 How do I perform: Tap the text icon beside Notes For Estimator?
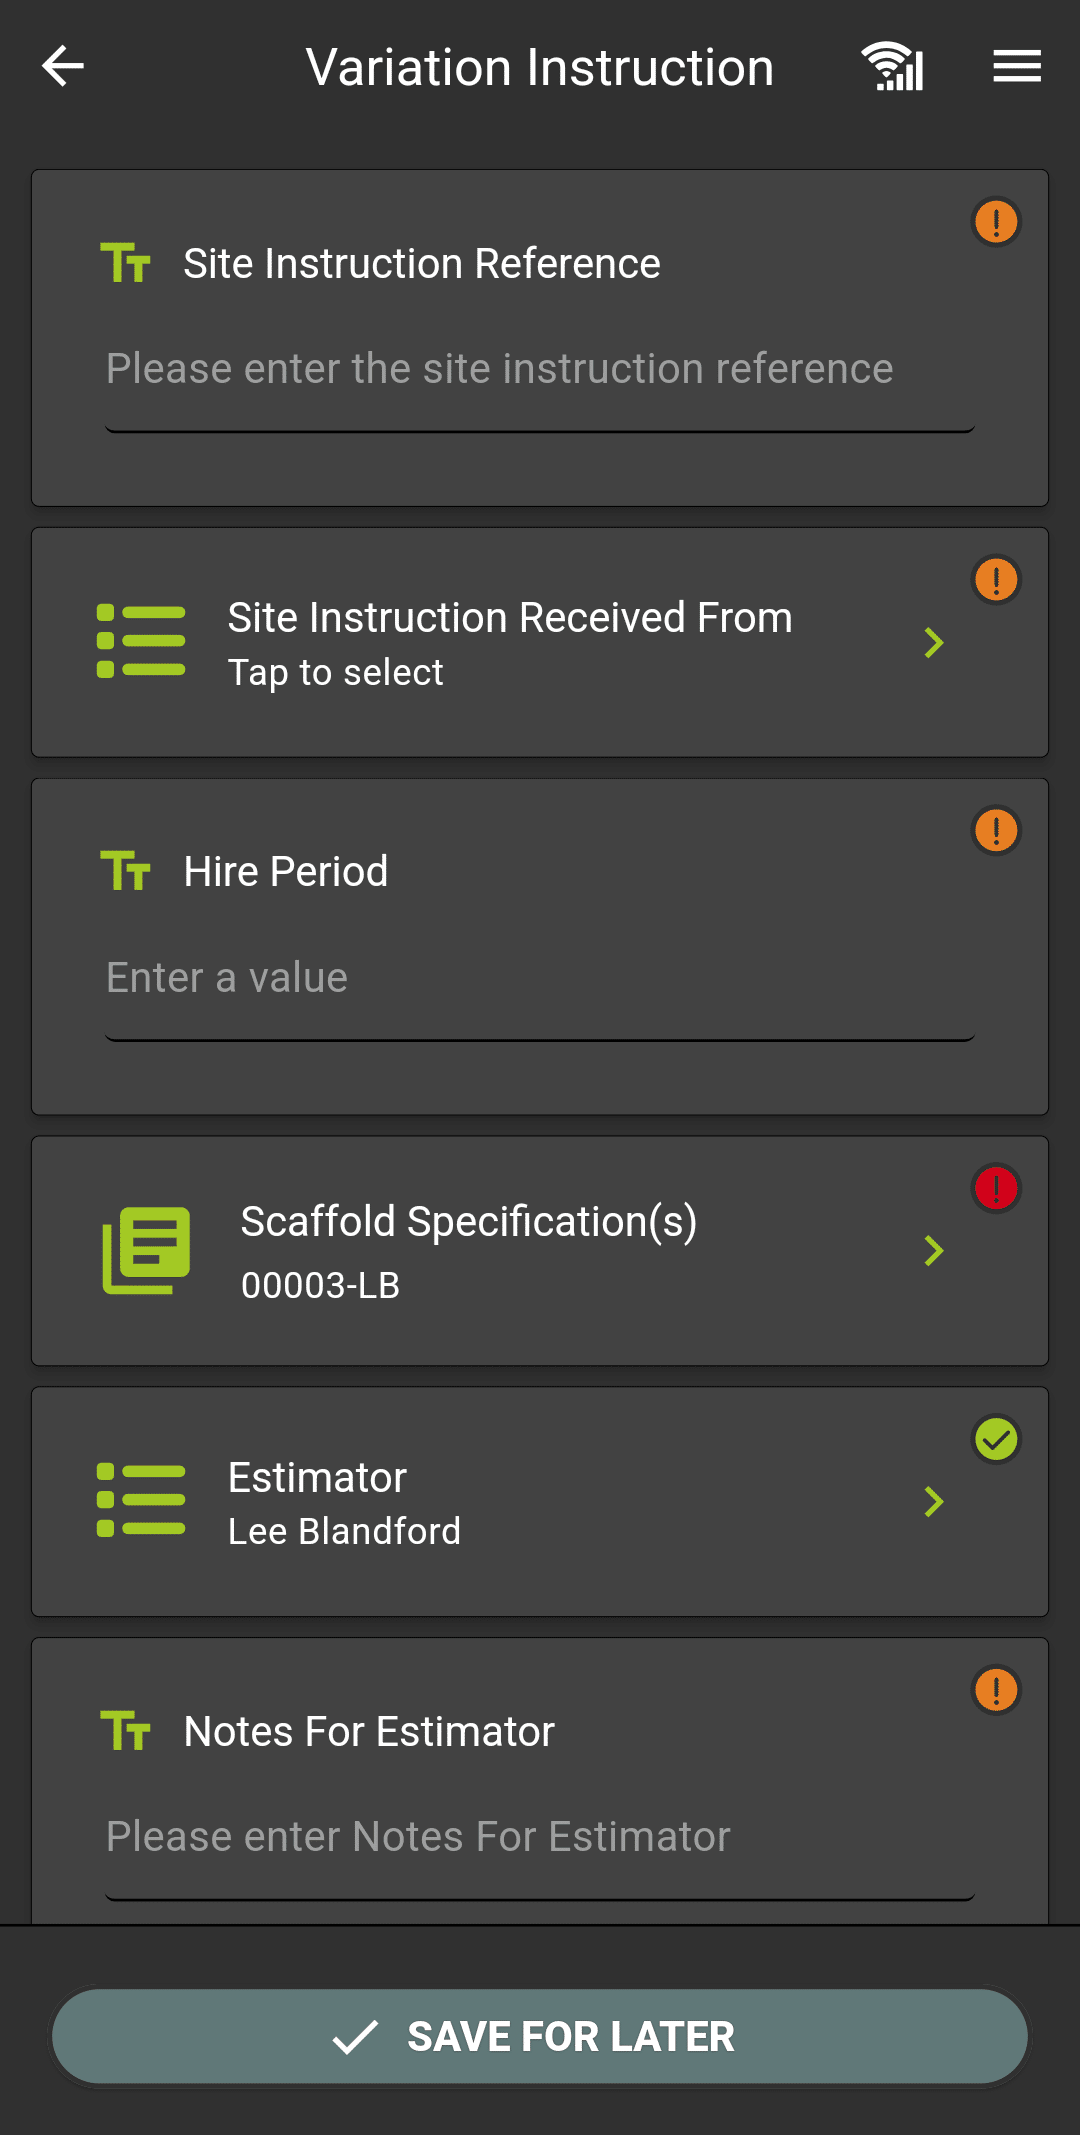point(126,1730)
